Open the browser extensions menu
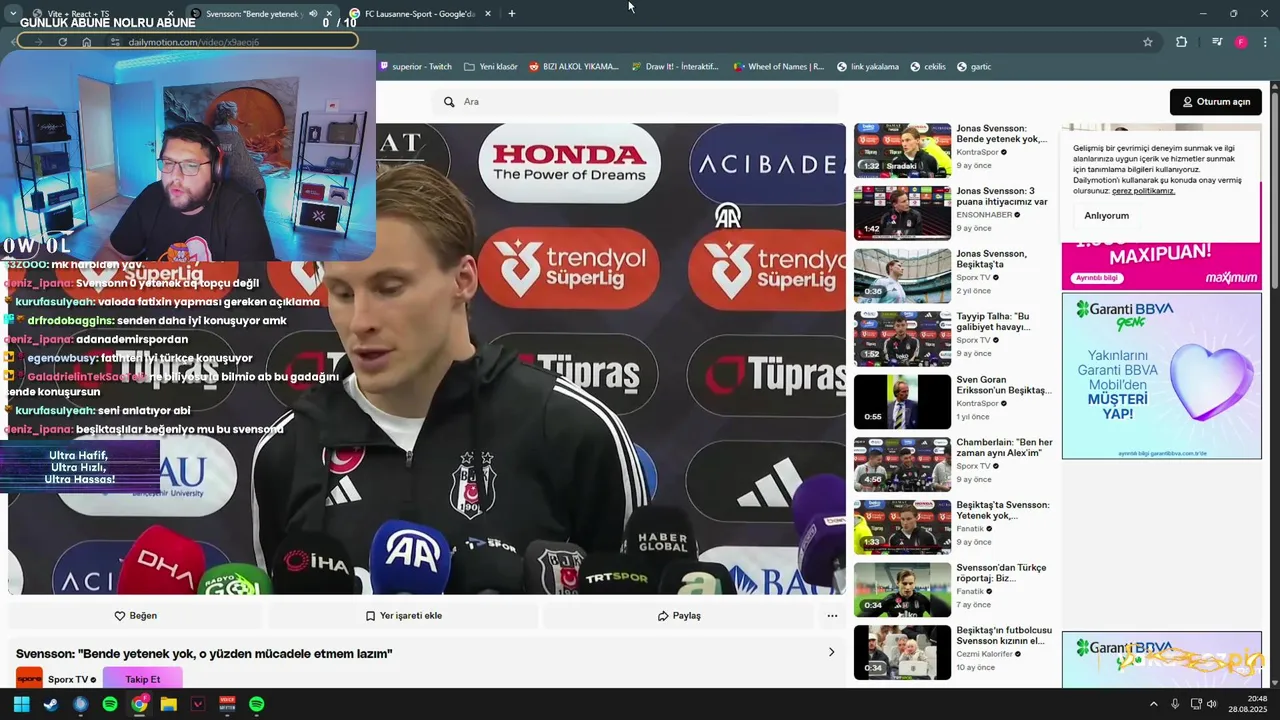 pyautogui.click(x=1181, y=42)
